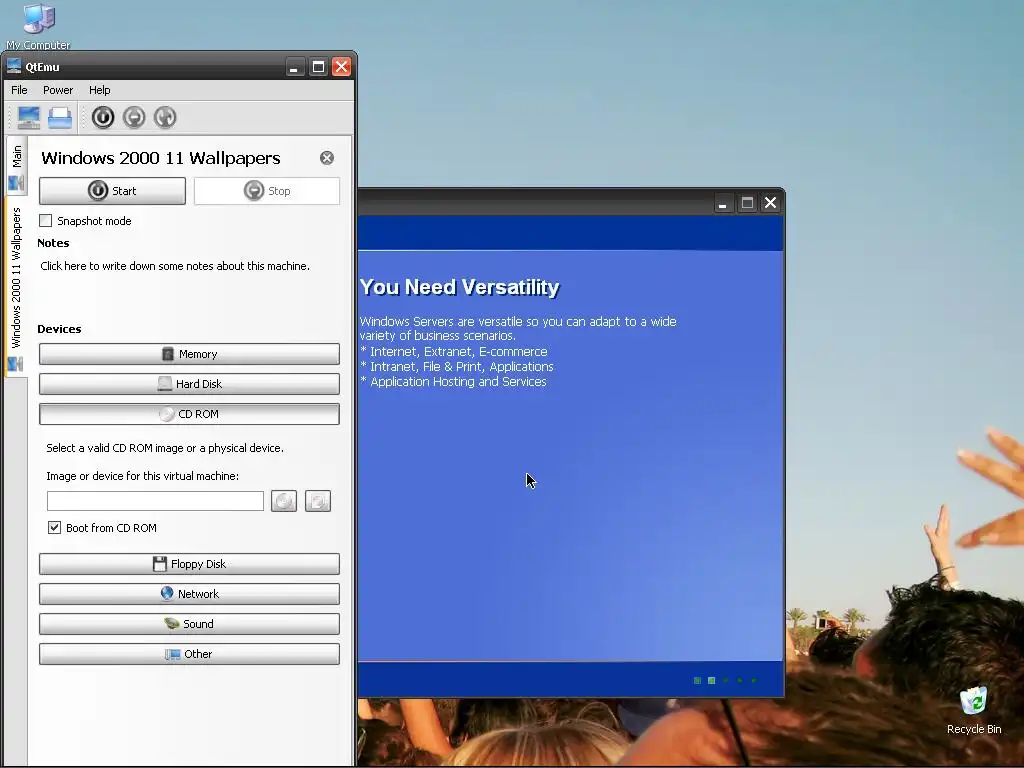Click the QtEmu title bar icon
This screenshot has width=1024, height=768.
coord(14,67)
